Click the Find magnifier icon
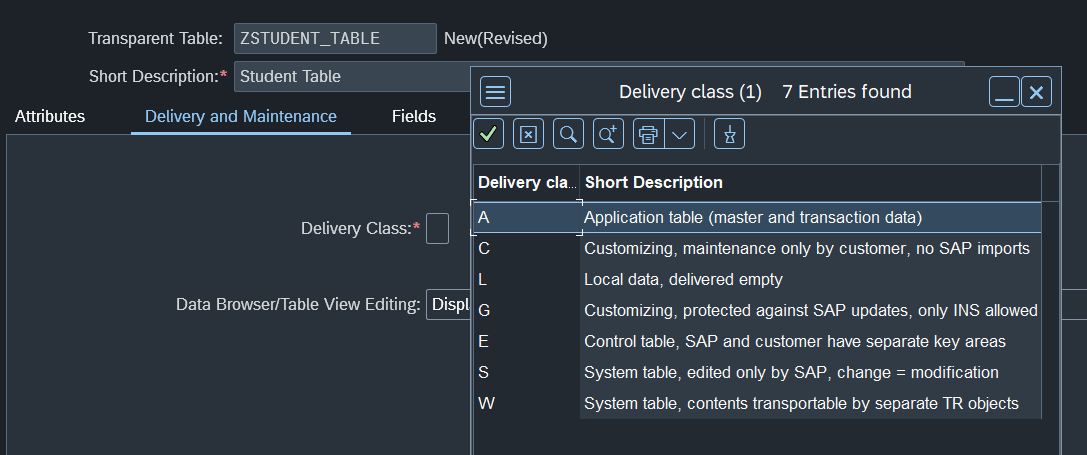The image size is (1087, 455). (x=568, y=134)
